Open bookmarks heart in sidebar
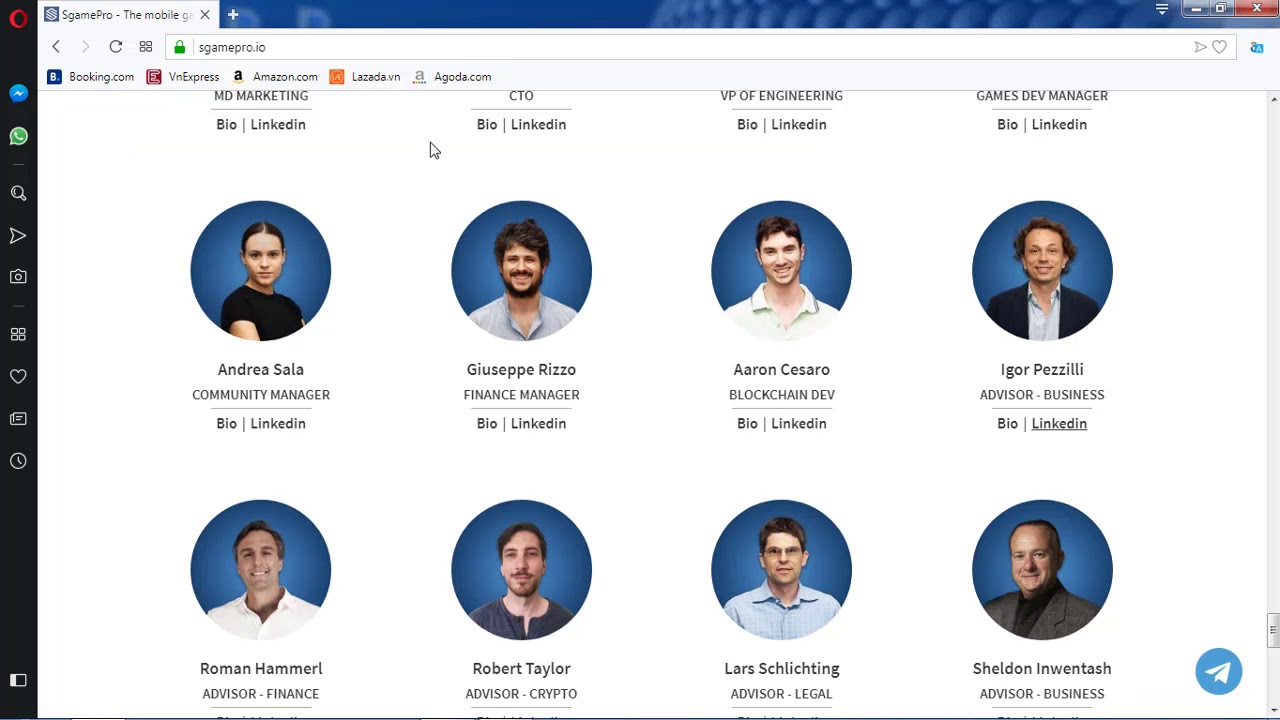The image size is (1280, 720). pyautogui.click(x=18, y=377)
